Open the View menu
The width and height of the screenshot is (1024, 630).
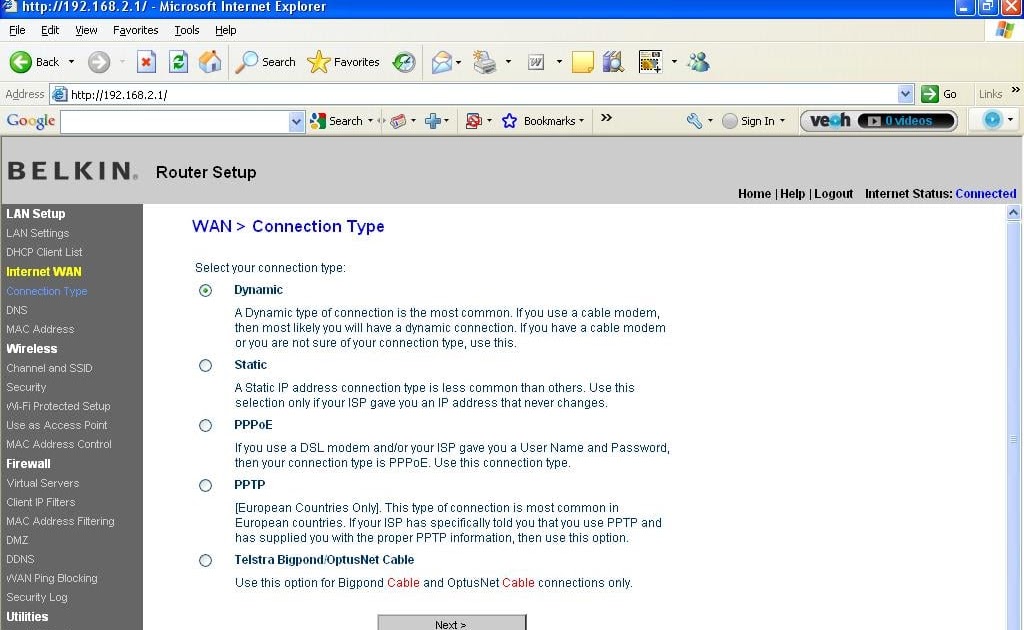click(x=86, y=30)
